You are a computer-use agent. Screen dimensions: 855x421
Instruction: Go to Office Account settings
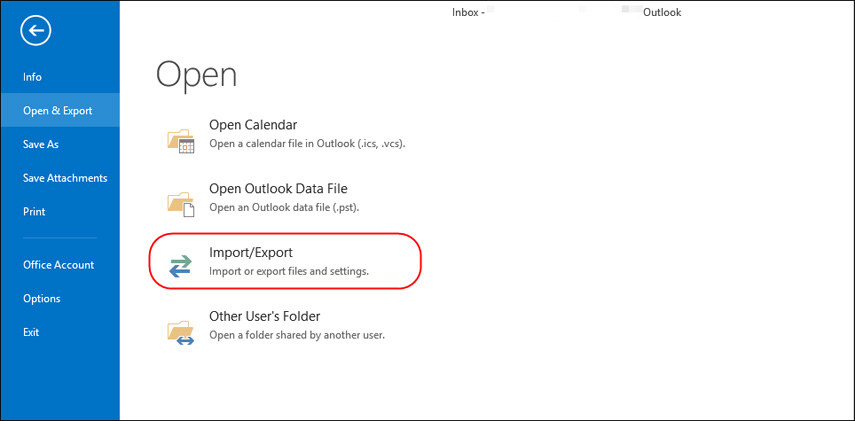58,265
